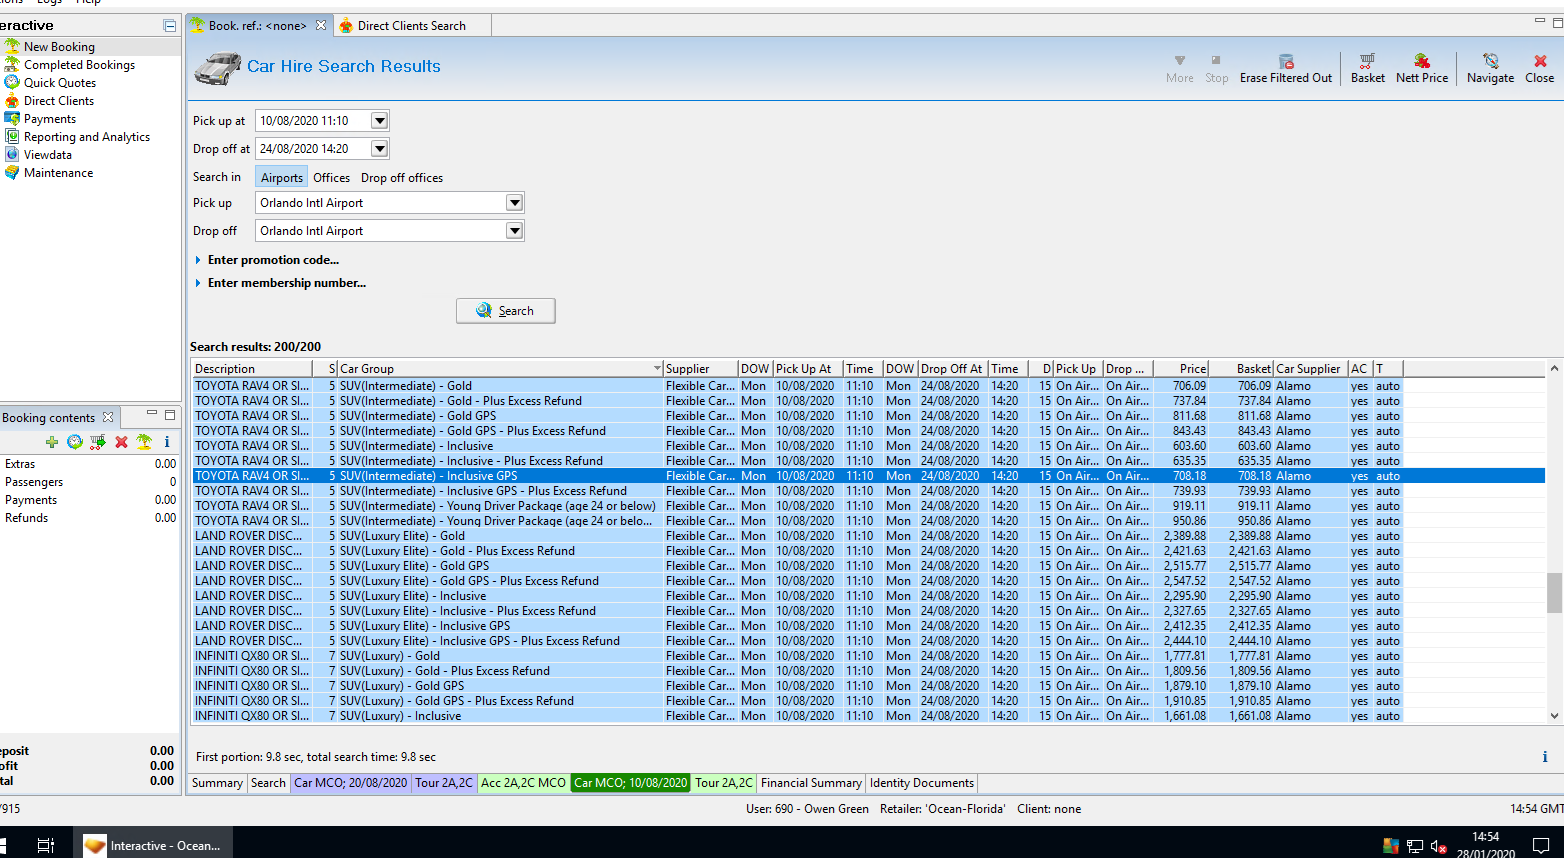The width and height of the screenshot is (1564, 858).
Task: Click the muted volume icon in system tray
Action: 1438,846
